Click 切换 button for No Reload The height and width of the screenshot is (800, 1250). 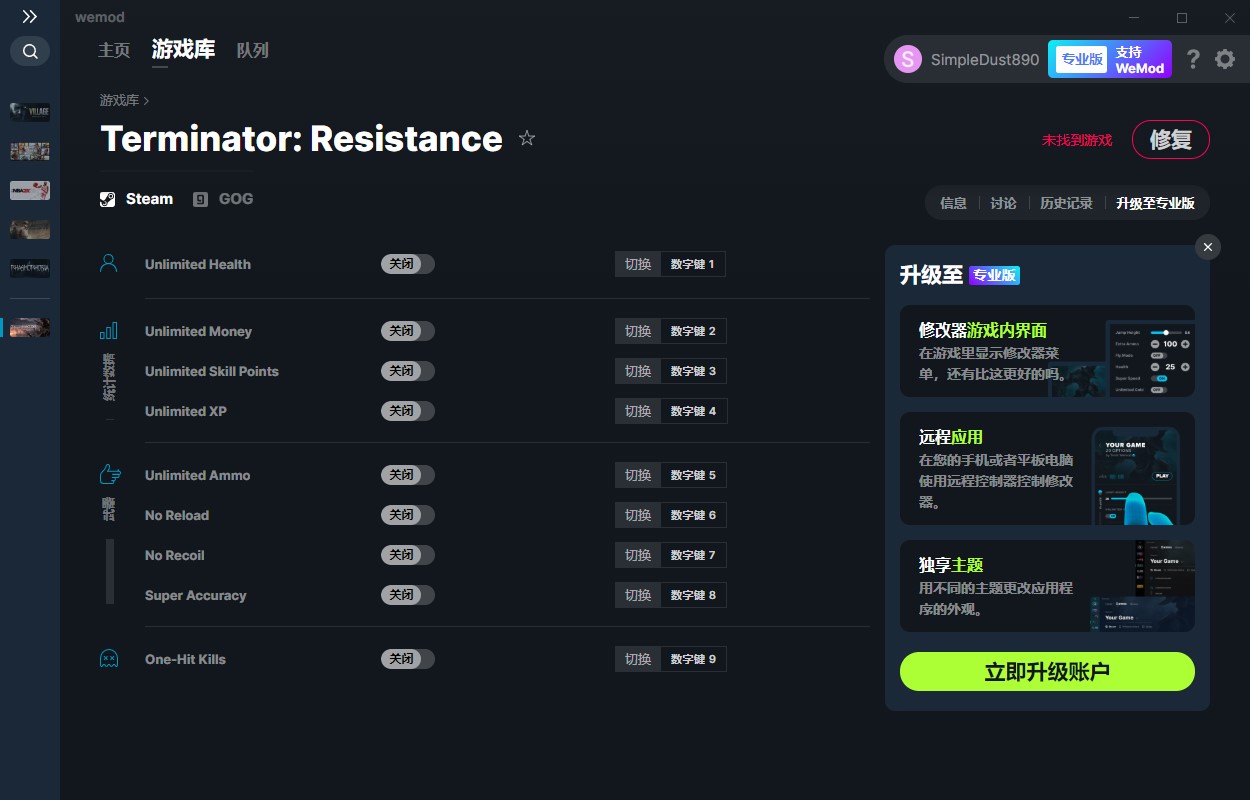click(x=638, y=515)
